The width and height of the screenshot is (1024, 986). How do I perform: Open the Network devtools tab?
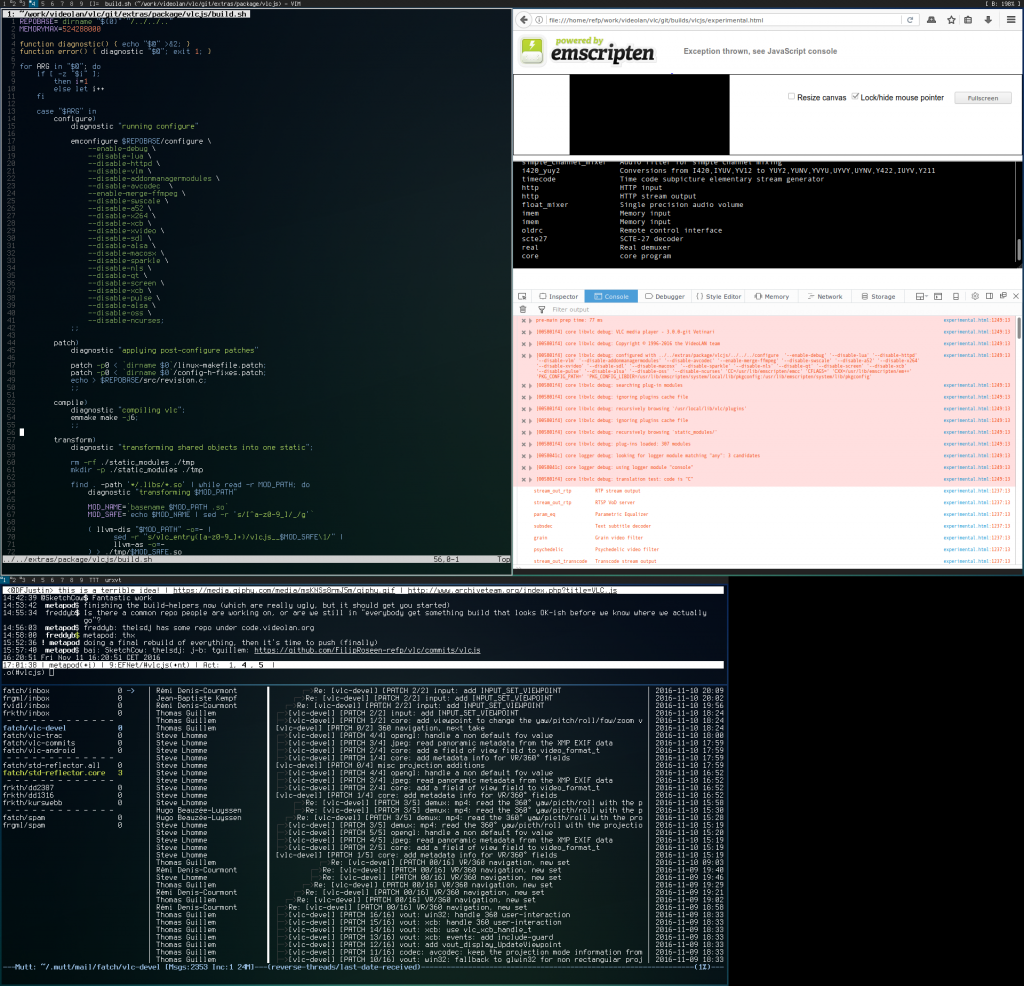[825, 296]
